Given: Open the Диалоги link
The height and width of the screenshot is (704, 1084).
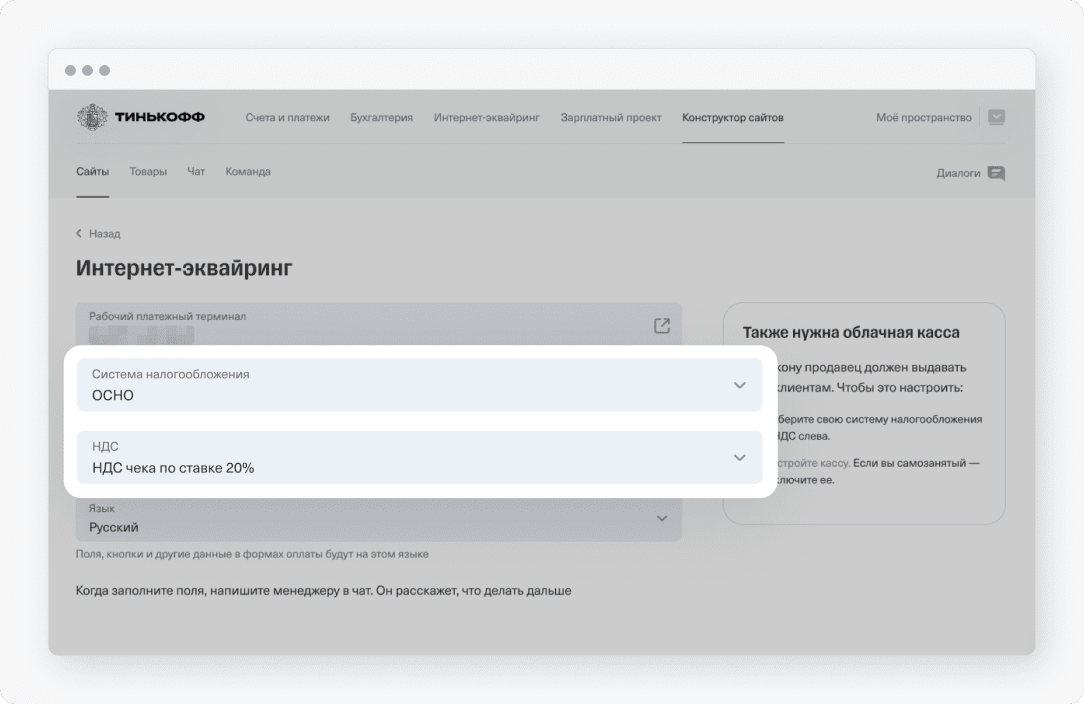Looking at the screenshot, I should pos(958,173).
